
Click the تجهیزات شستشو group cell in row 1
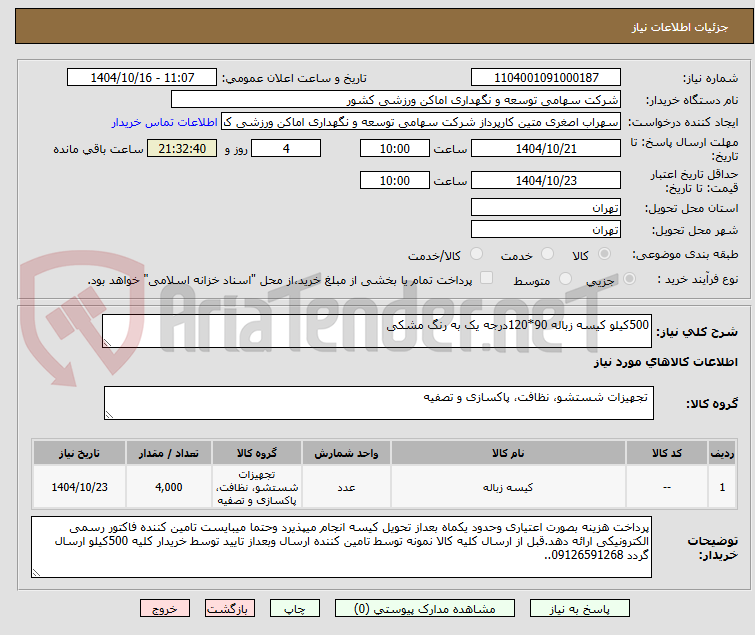coord(257,487)
